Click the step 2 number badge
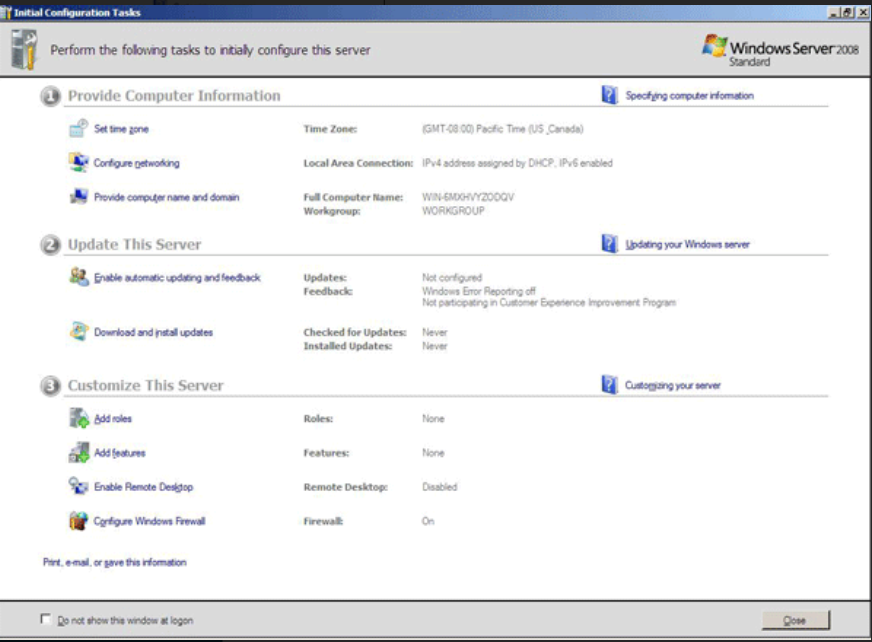The height and width of the screenshot is (642, 872). (x=50, y=245)
